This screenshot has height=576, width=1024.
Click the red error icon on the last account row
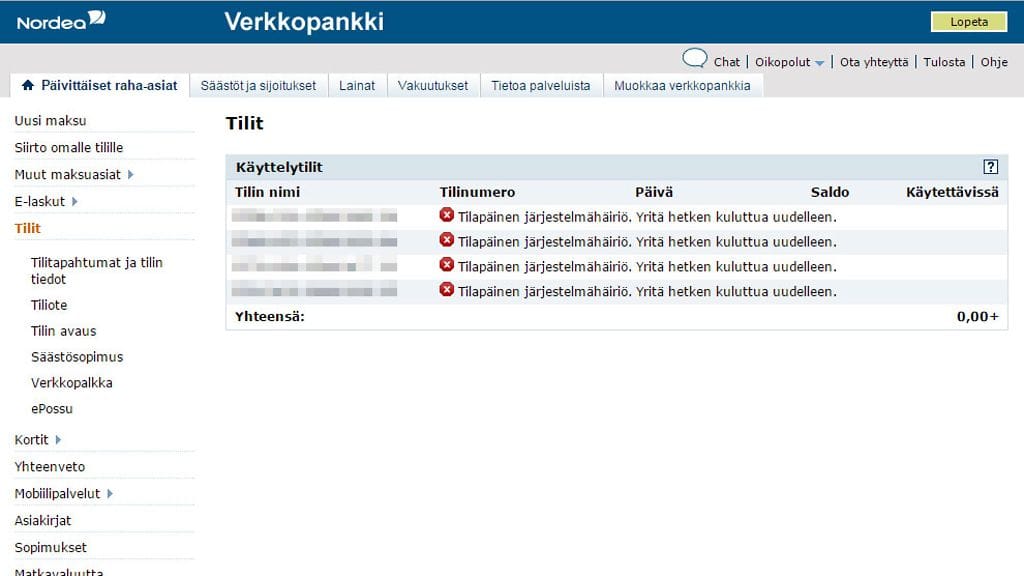point(449,291)
